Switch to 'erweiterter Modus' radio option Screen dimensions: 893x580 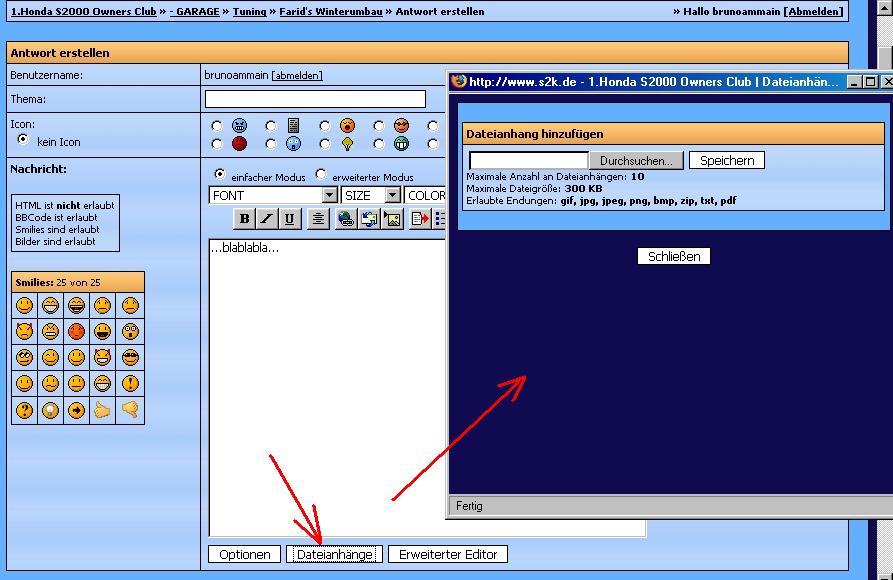point(322,175)
